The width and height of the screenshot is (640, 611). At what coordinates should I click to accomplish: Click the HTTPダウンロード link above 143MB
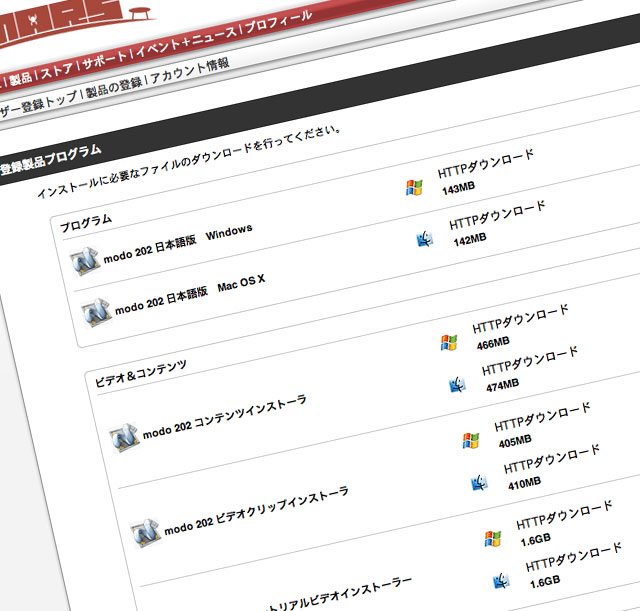click(x=486, y=164)
